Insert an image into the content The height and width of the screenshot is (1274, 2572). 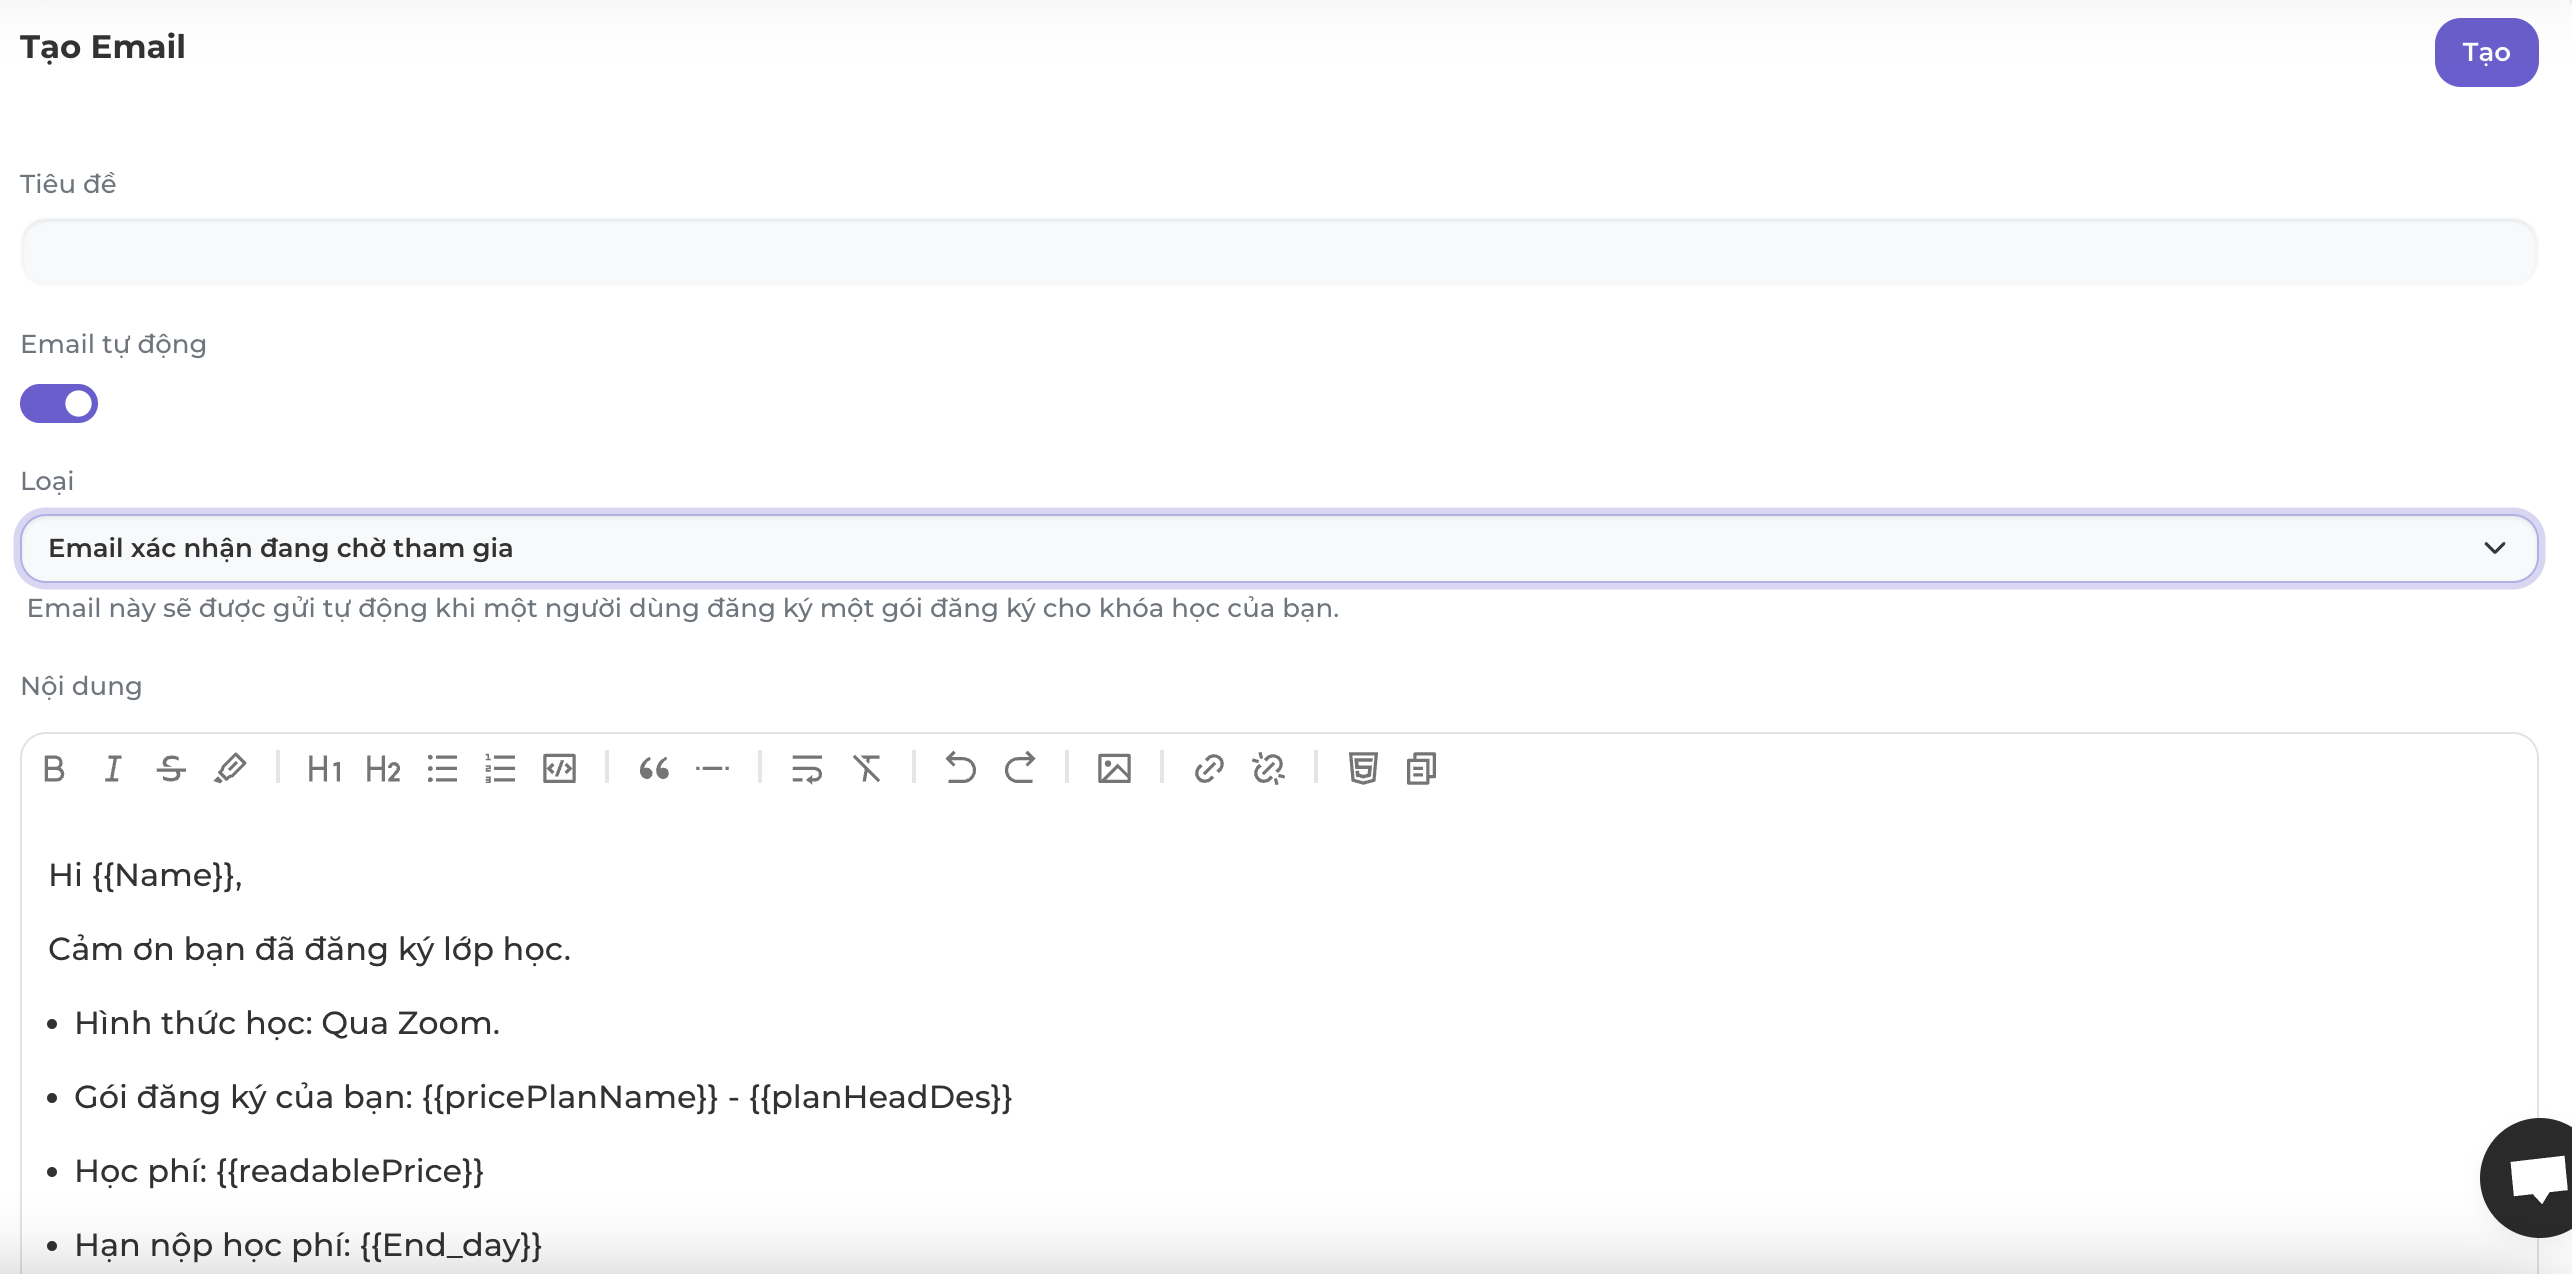tap(1114, 769)
